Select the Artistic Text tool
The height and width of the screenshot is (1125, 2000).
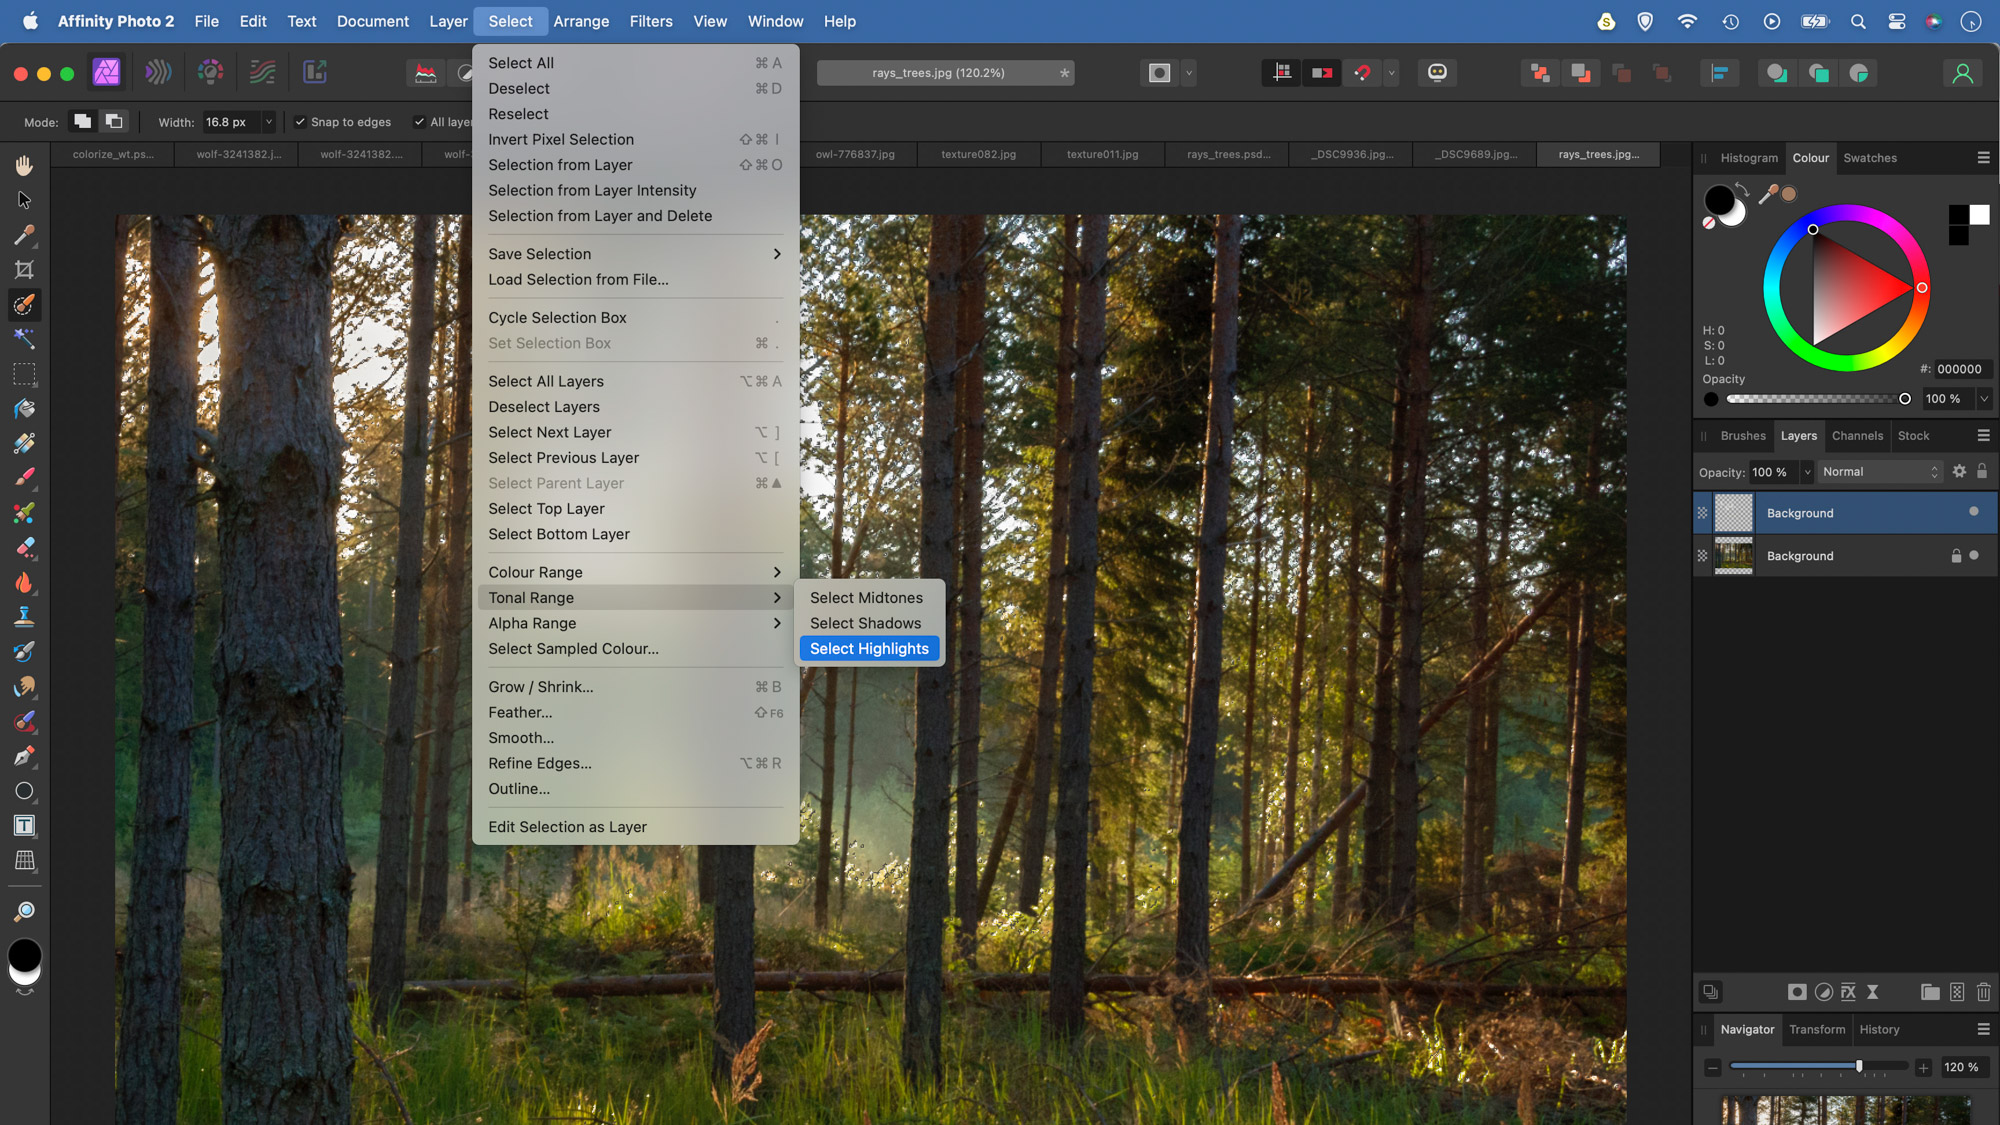point(24,826)
